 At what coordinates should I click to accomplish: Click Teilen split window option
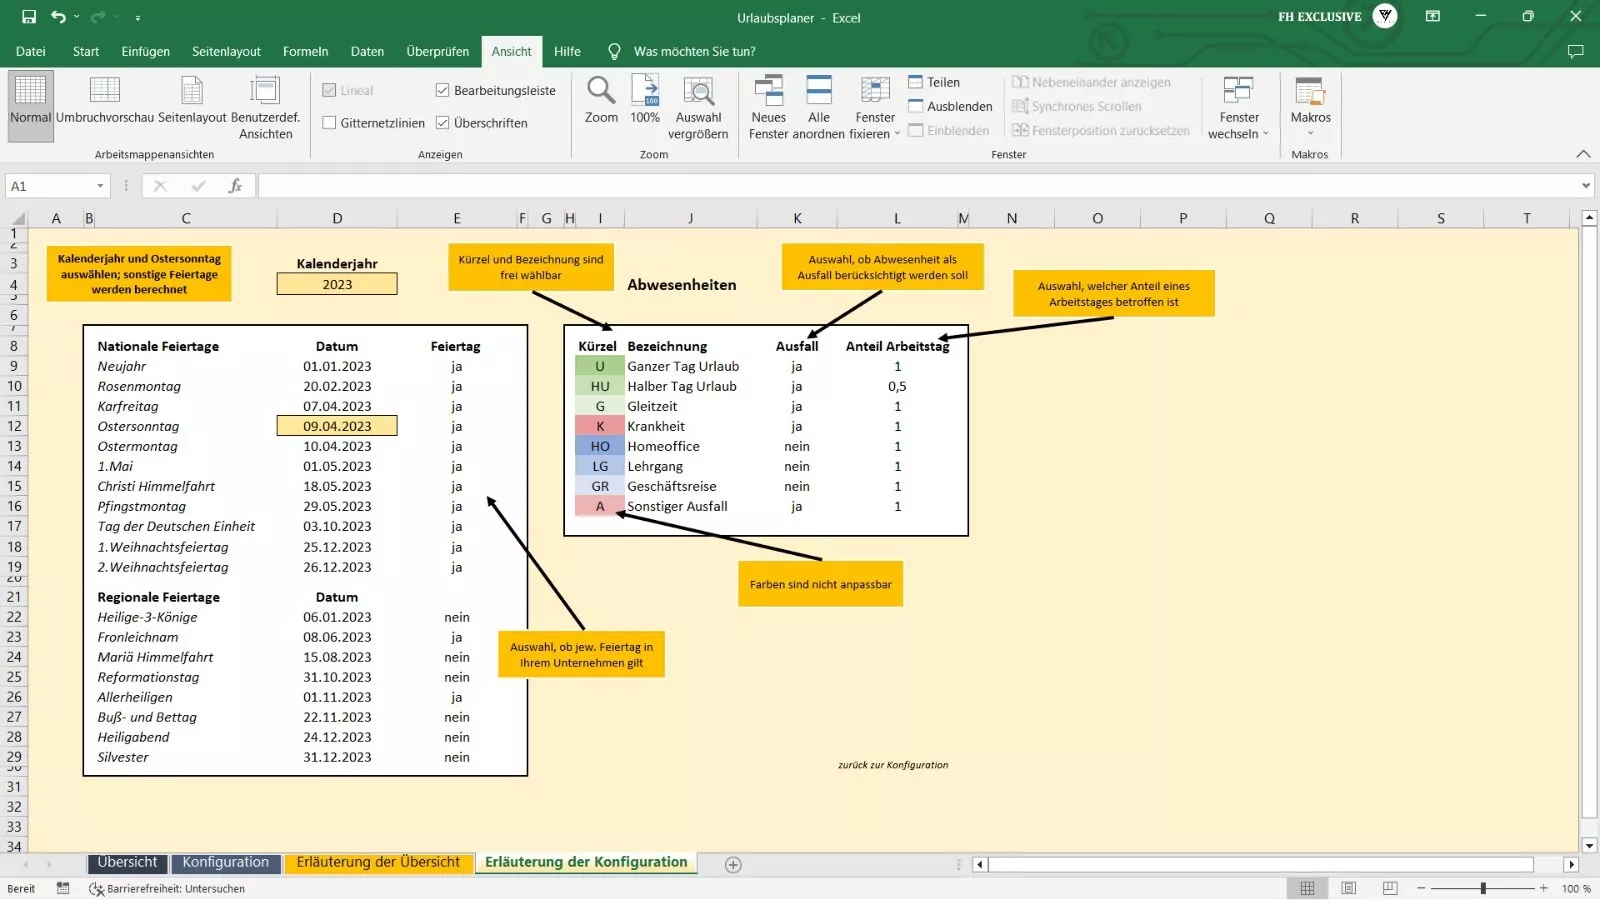point(934,82)
